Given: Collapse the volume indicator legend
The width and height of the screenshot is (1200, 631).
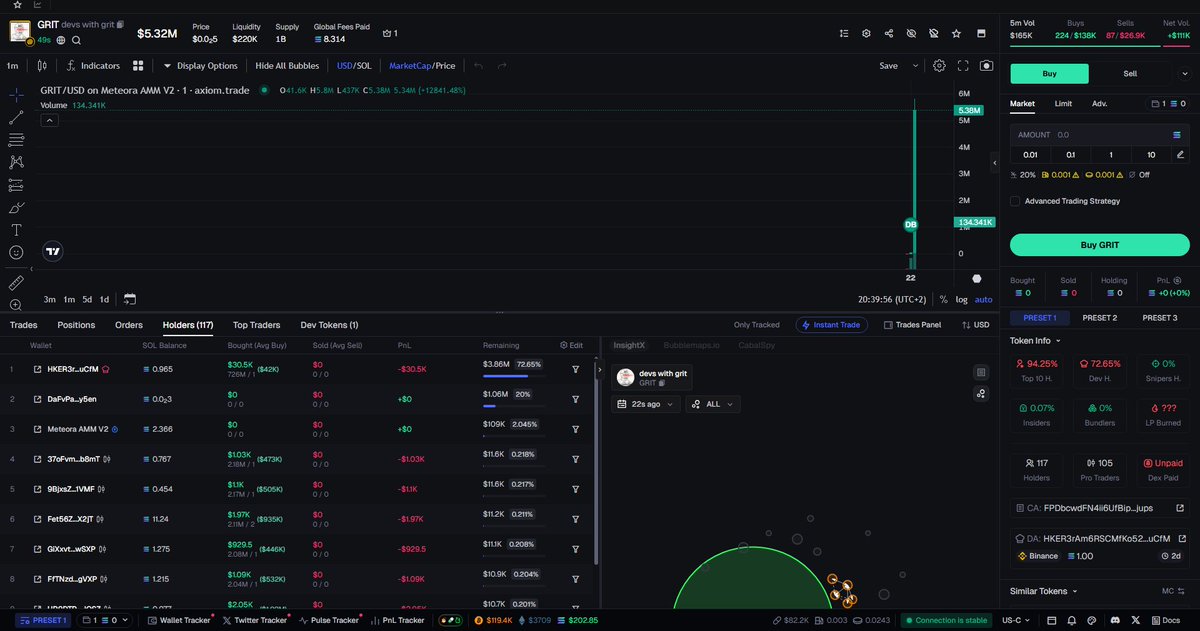Looking at the screenshot, I should [49, 120].
